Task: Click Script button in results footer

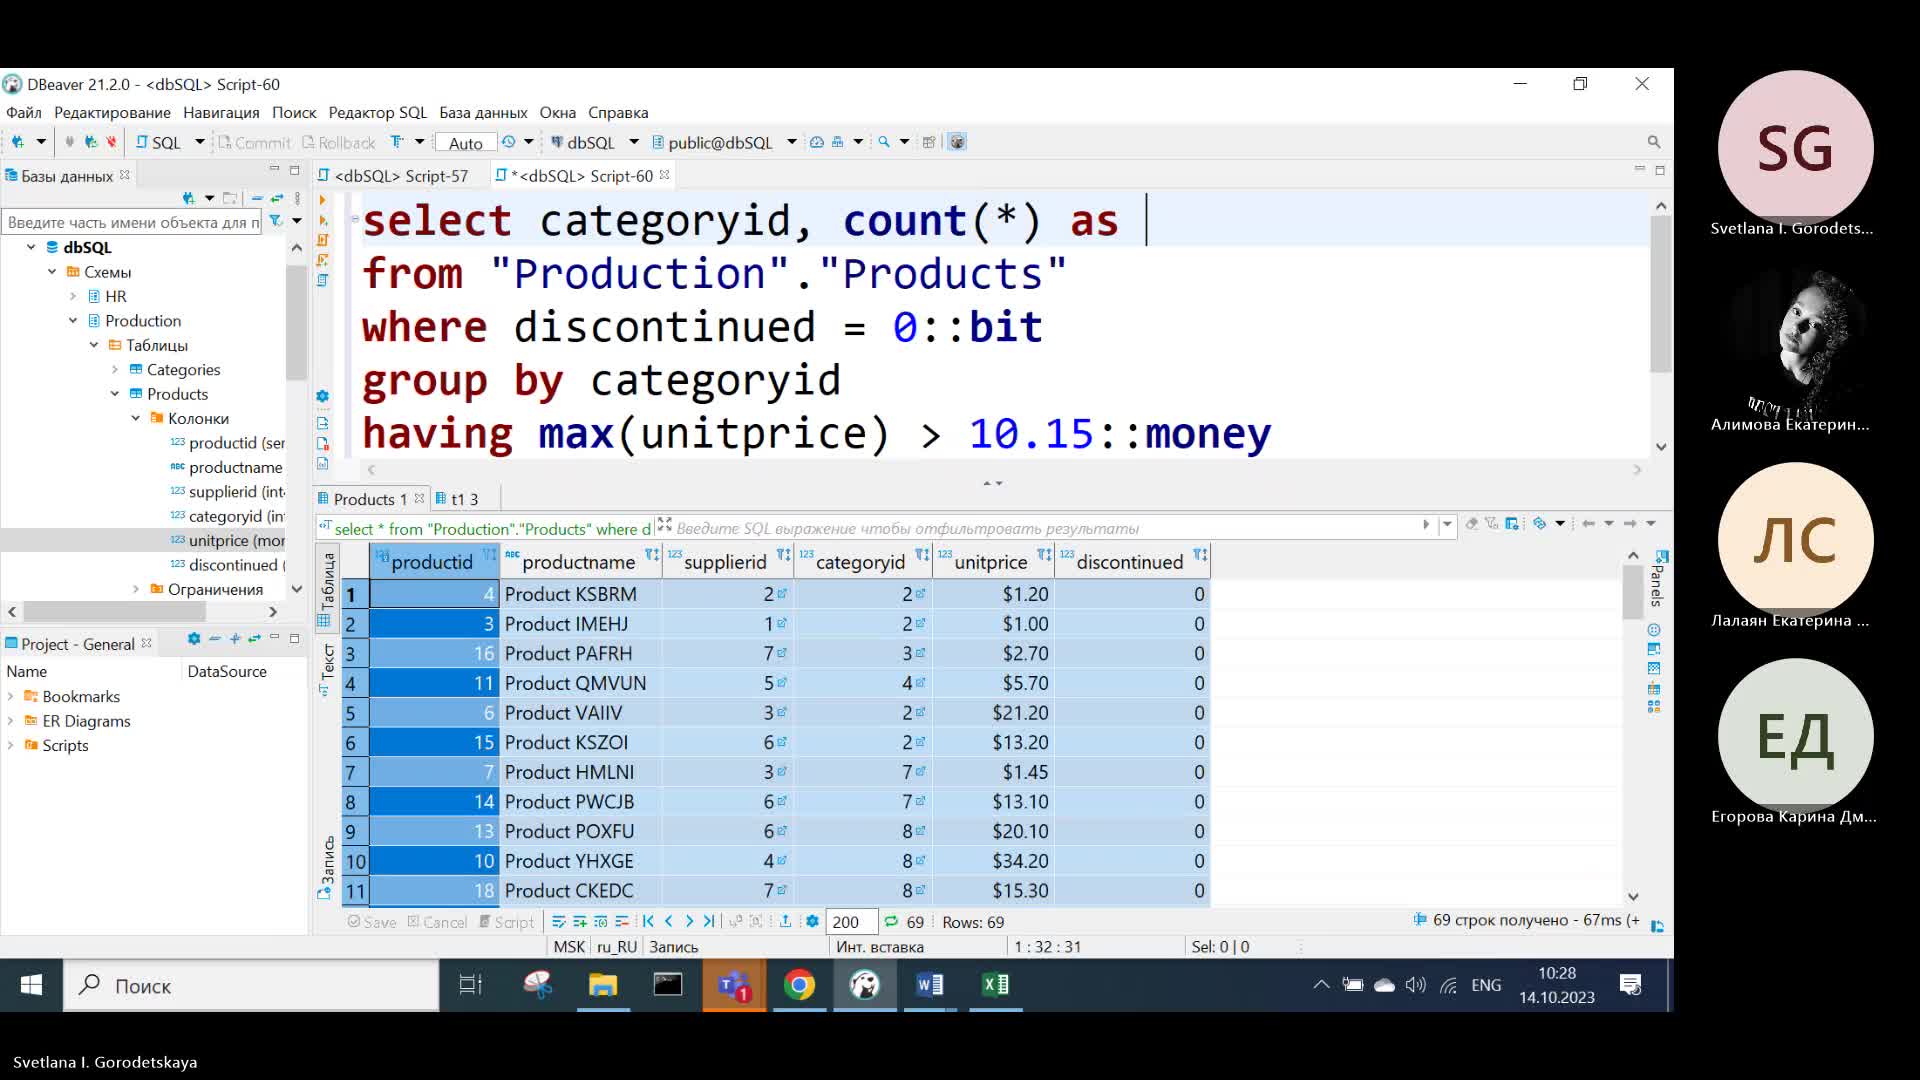Action: (506, 922)
